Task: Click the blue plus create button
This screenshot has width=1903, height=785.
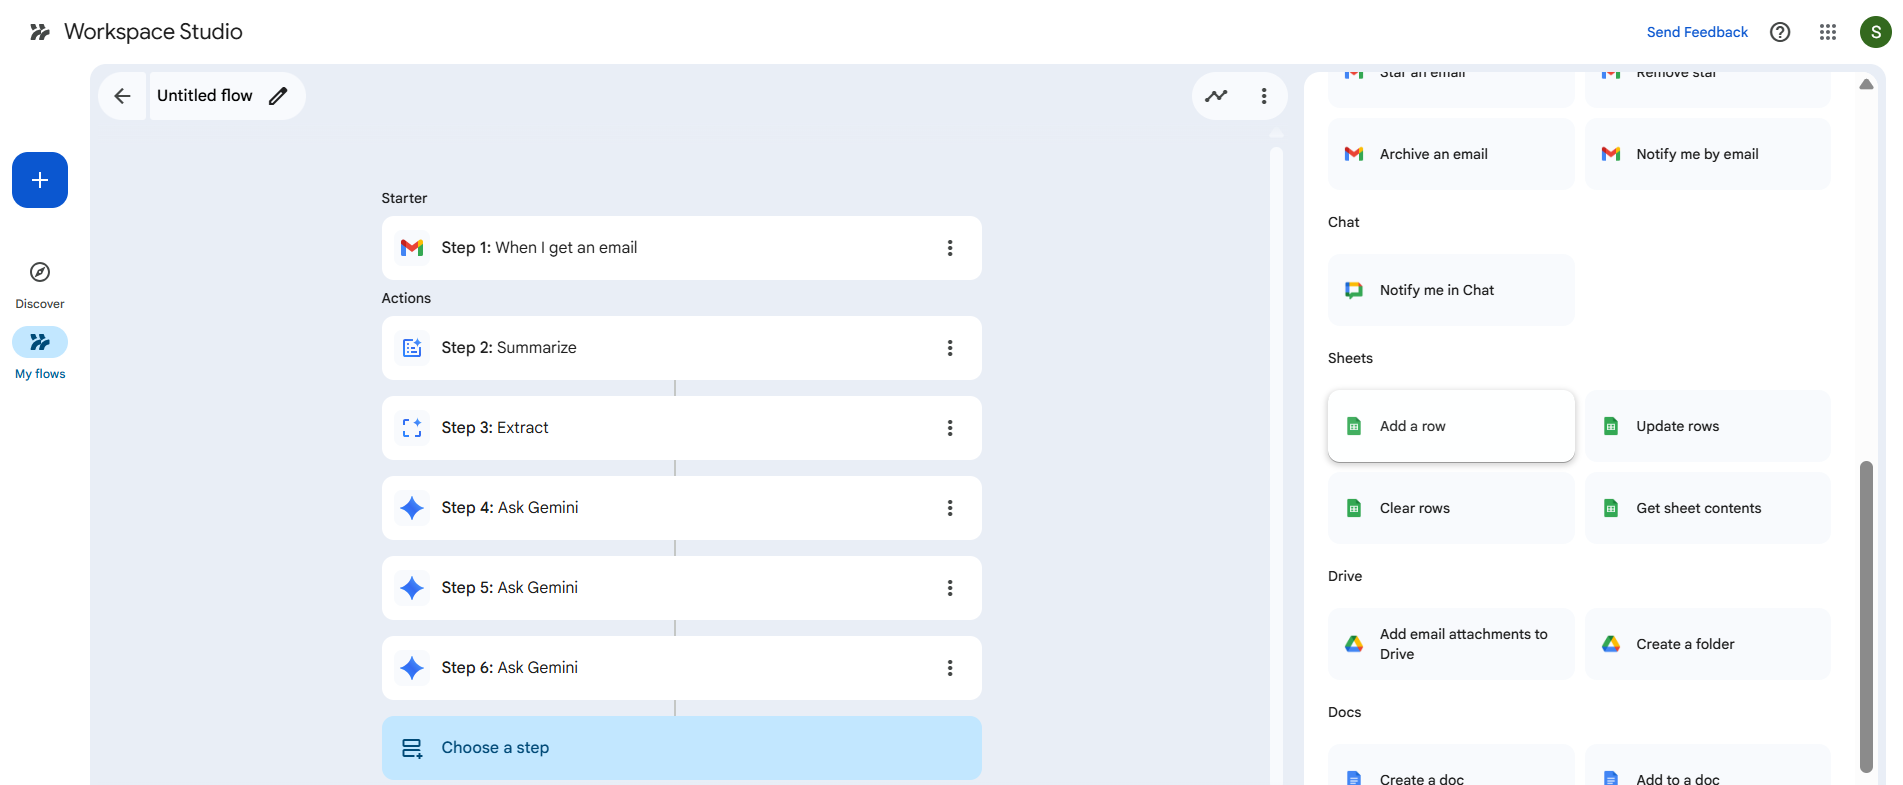Action: [40, 180]
